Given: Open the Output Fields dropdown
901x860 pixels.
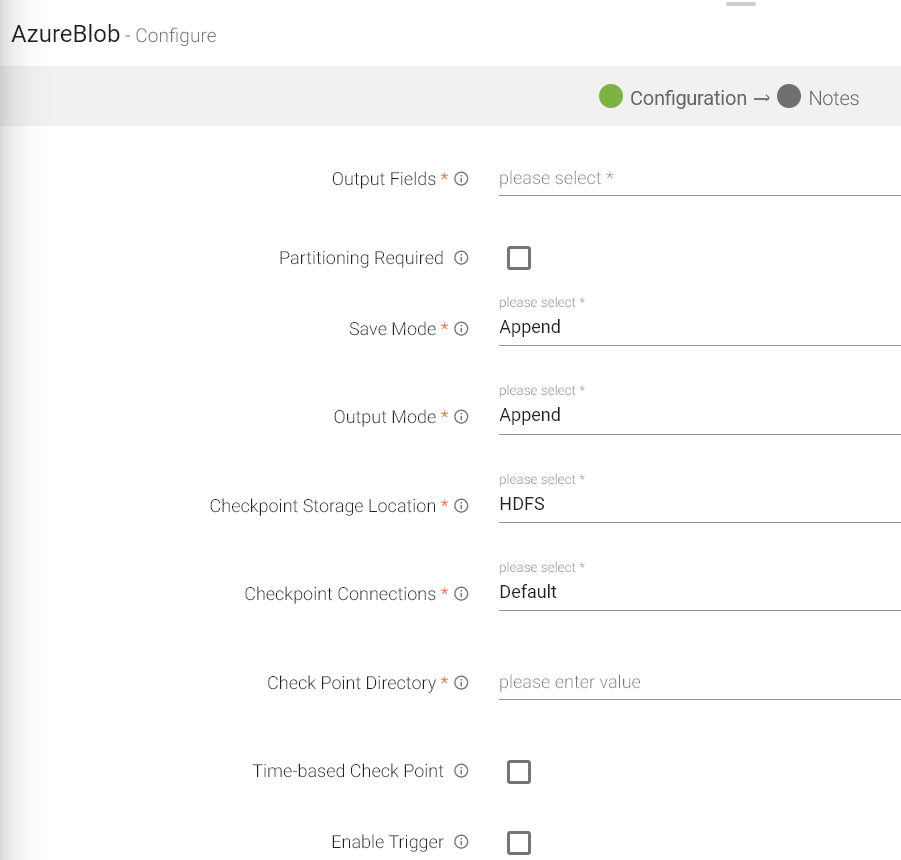Looking at the screenshot, I should click(x=698, y=179).
